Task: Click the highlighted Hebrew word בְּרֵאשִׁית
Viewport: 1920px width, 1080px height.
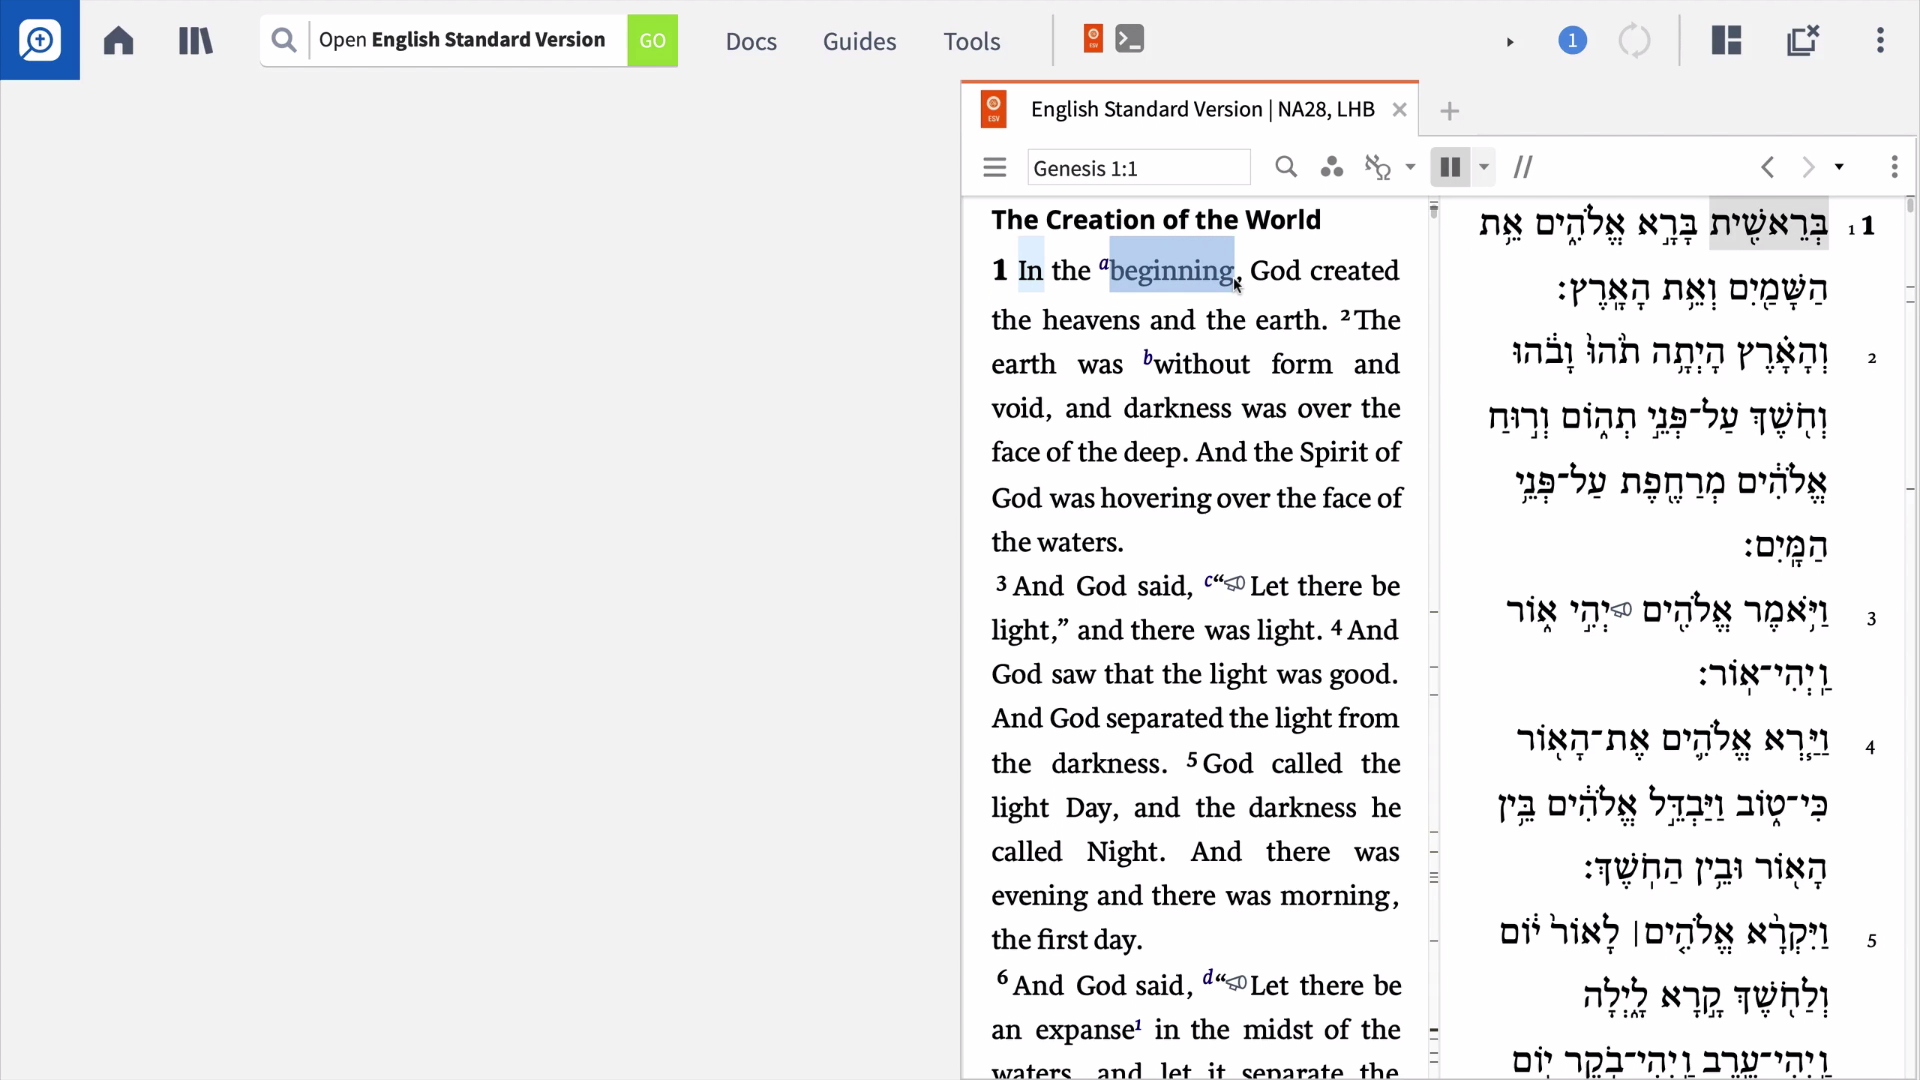Action: [x=1768, y=225]
